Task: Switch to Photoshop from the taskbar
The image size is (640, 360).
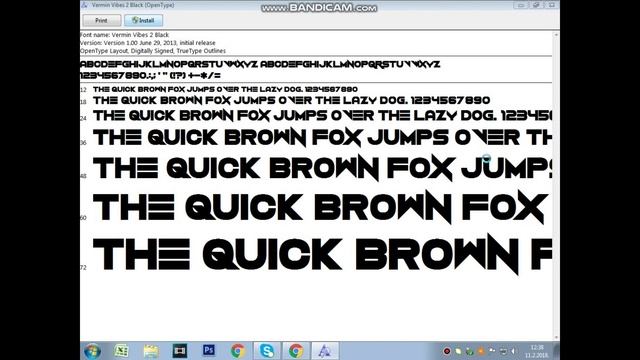Action: tap(209, 350)
